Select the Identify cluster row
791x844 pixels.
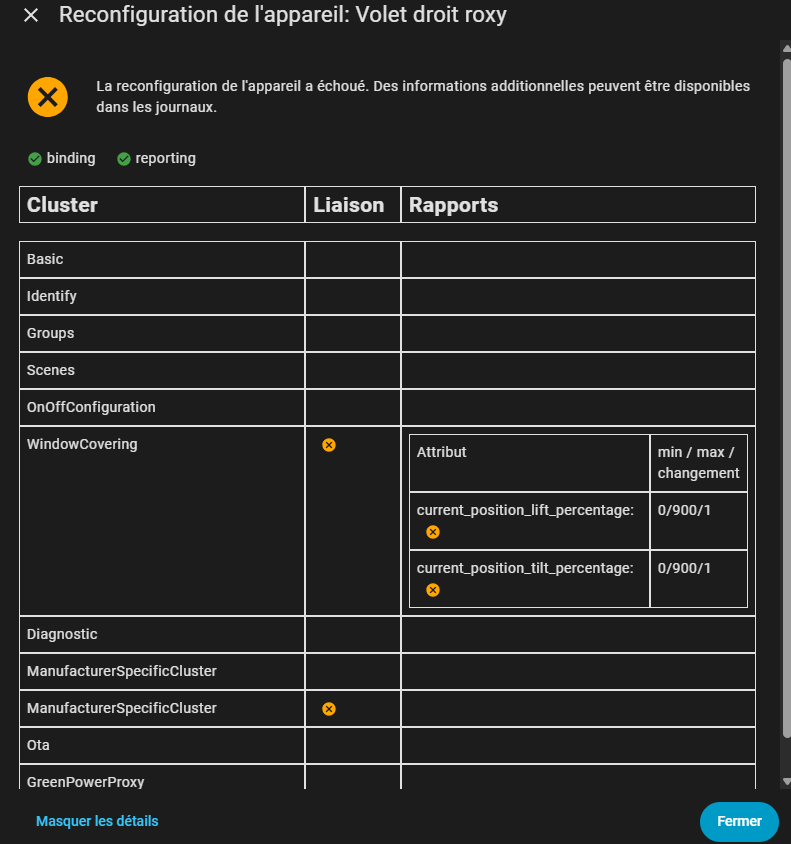(x=52, y=297)
